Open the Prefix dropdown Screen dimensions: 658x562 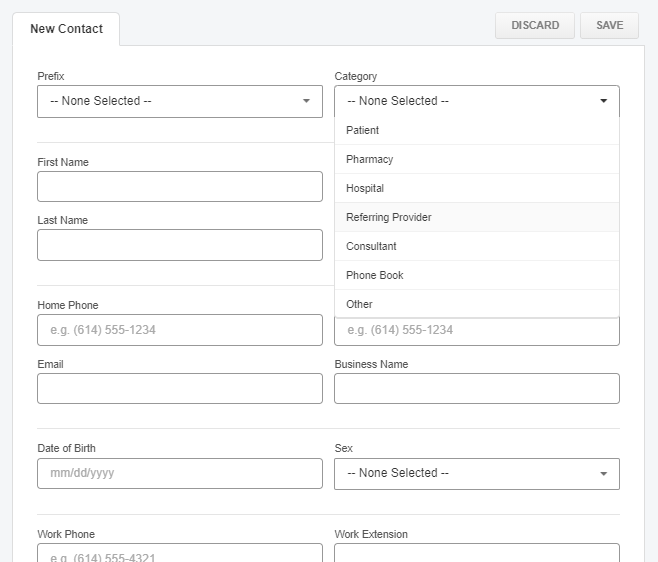[x=179, y=101]
